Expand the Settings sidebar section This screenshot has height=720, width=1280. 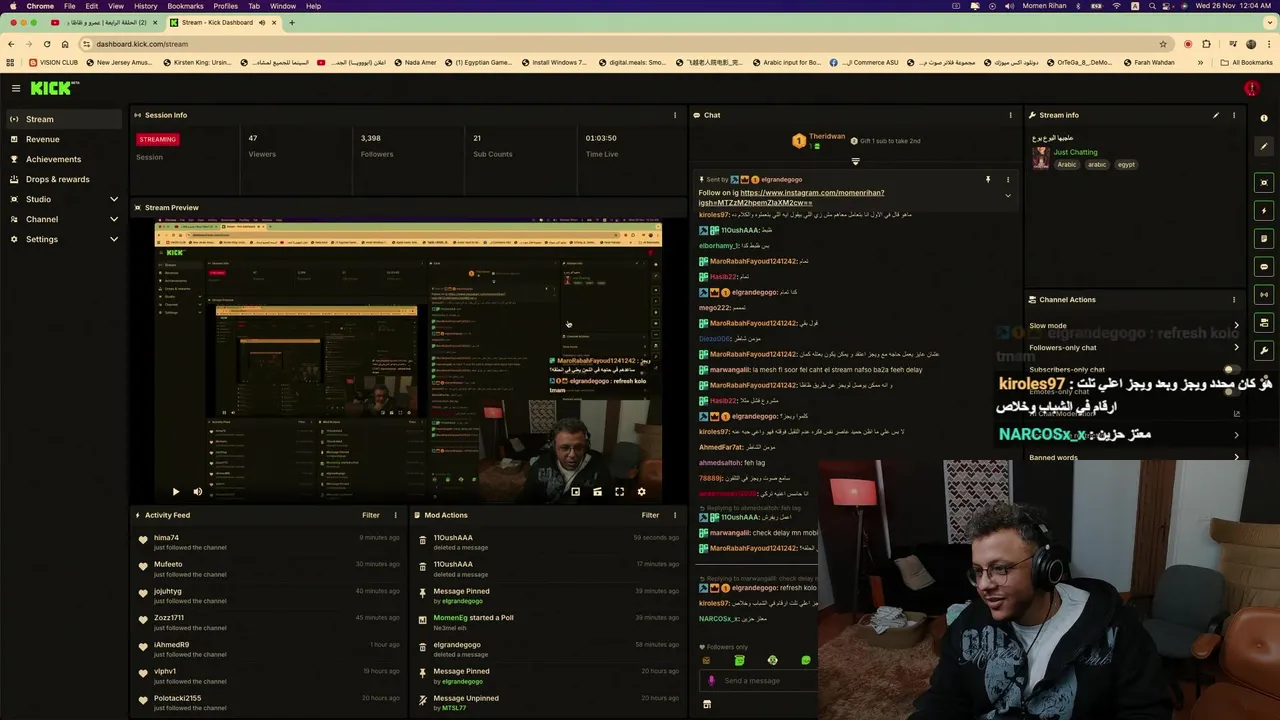point(114,239)
